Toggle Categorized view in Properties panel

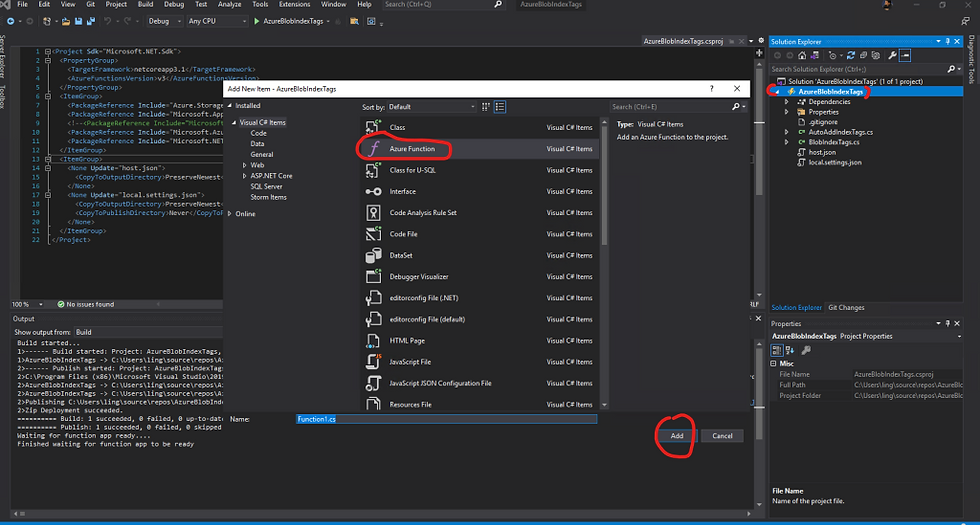coord(777,350)
